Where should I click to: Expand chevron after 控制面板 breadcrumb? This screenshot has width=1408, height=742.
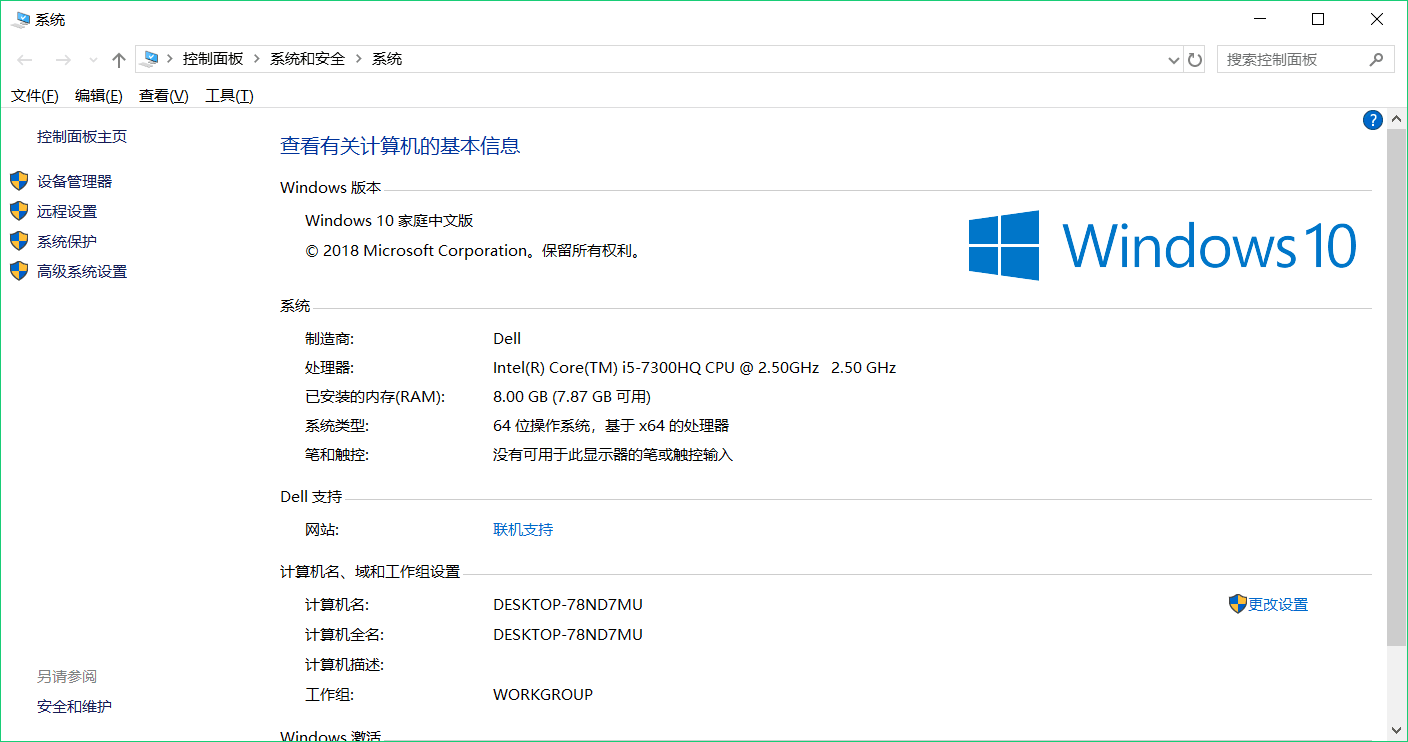point(257,59)
